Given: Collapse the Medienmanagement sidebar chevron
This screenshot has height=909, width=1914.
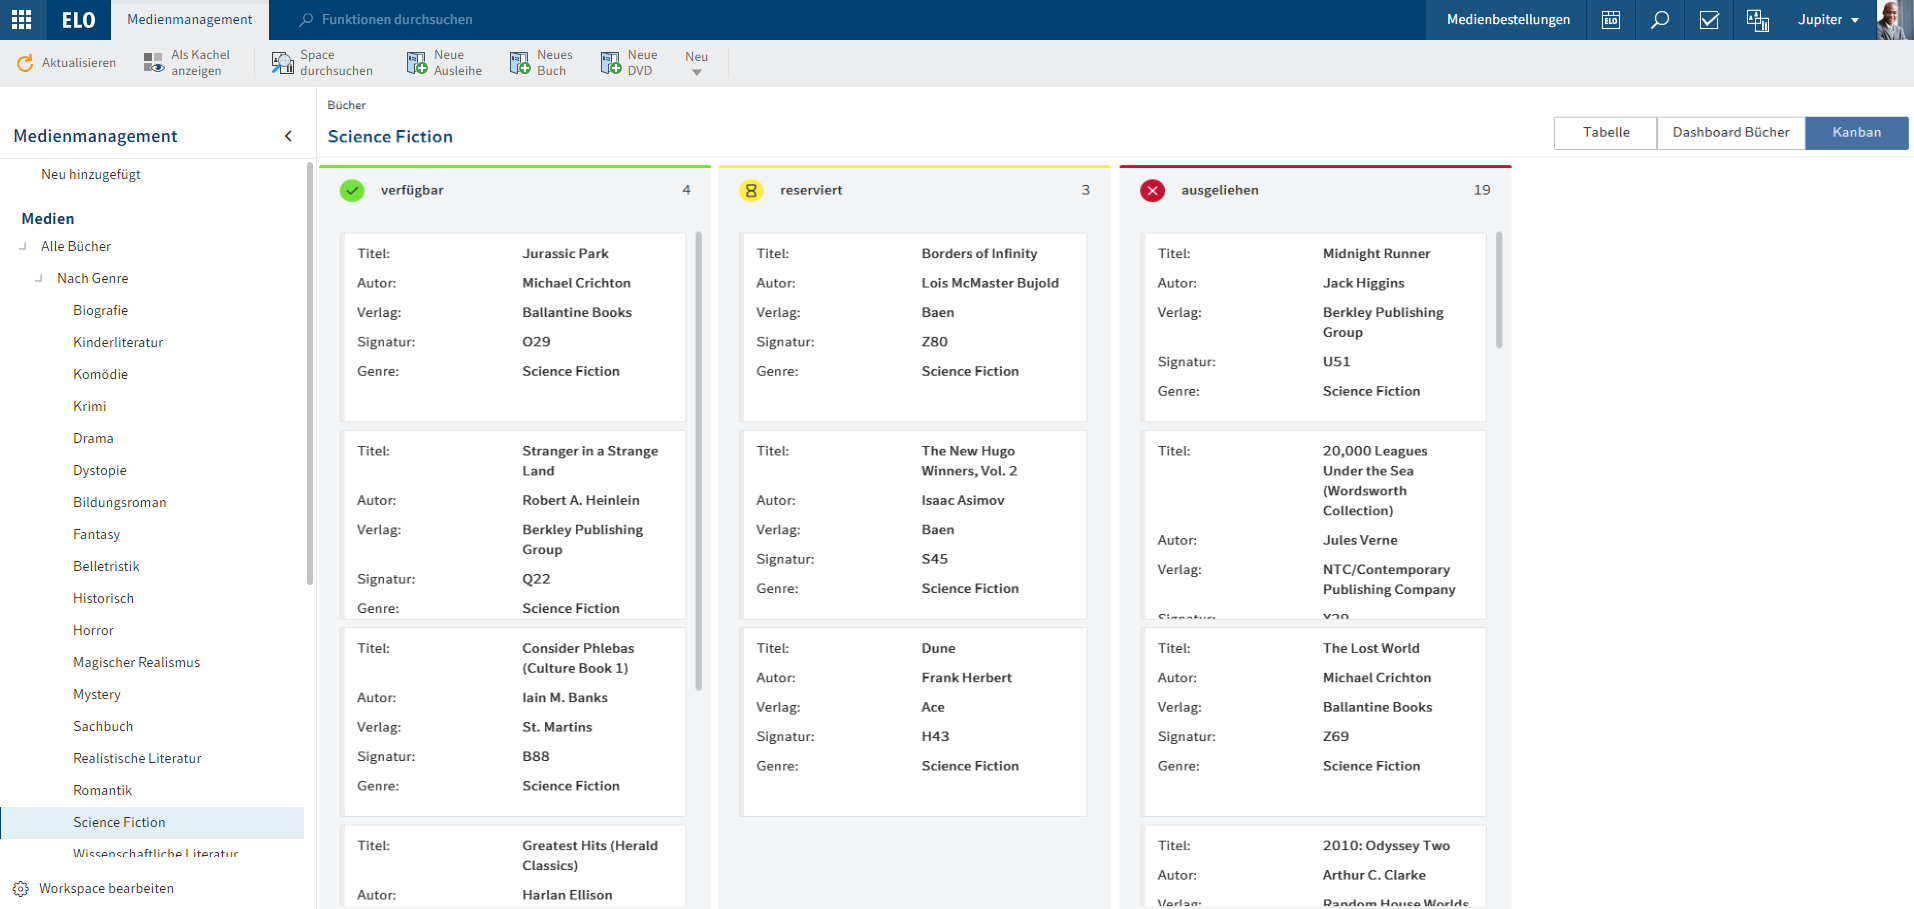Looking at the screenshot, I should pyautogui.click(x=288, y=136).
